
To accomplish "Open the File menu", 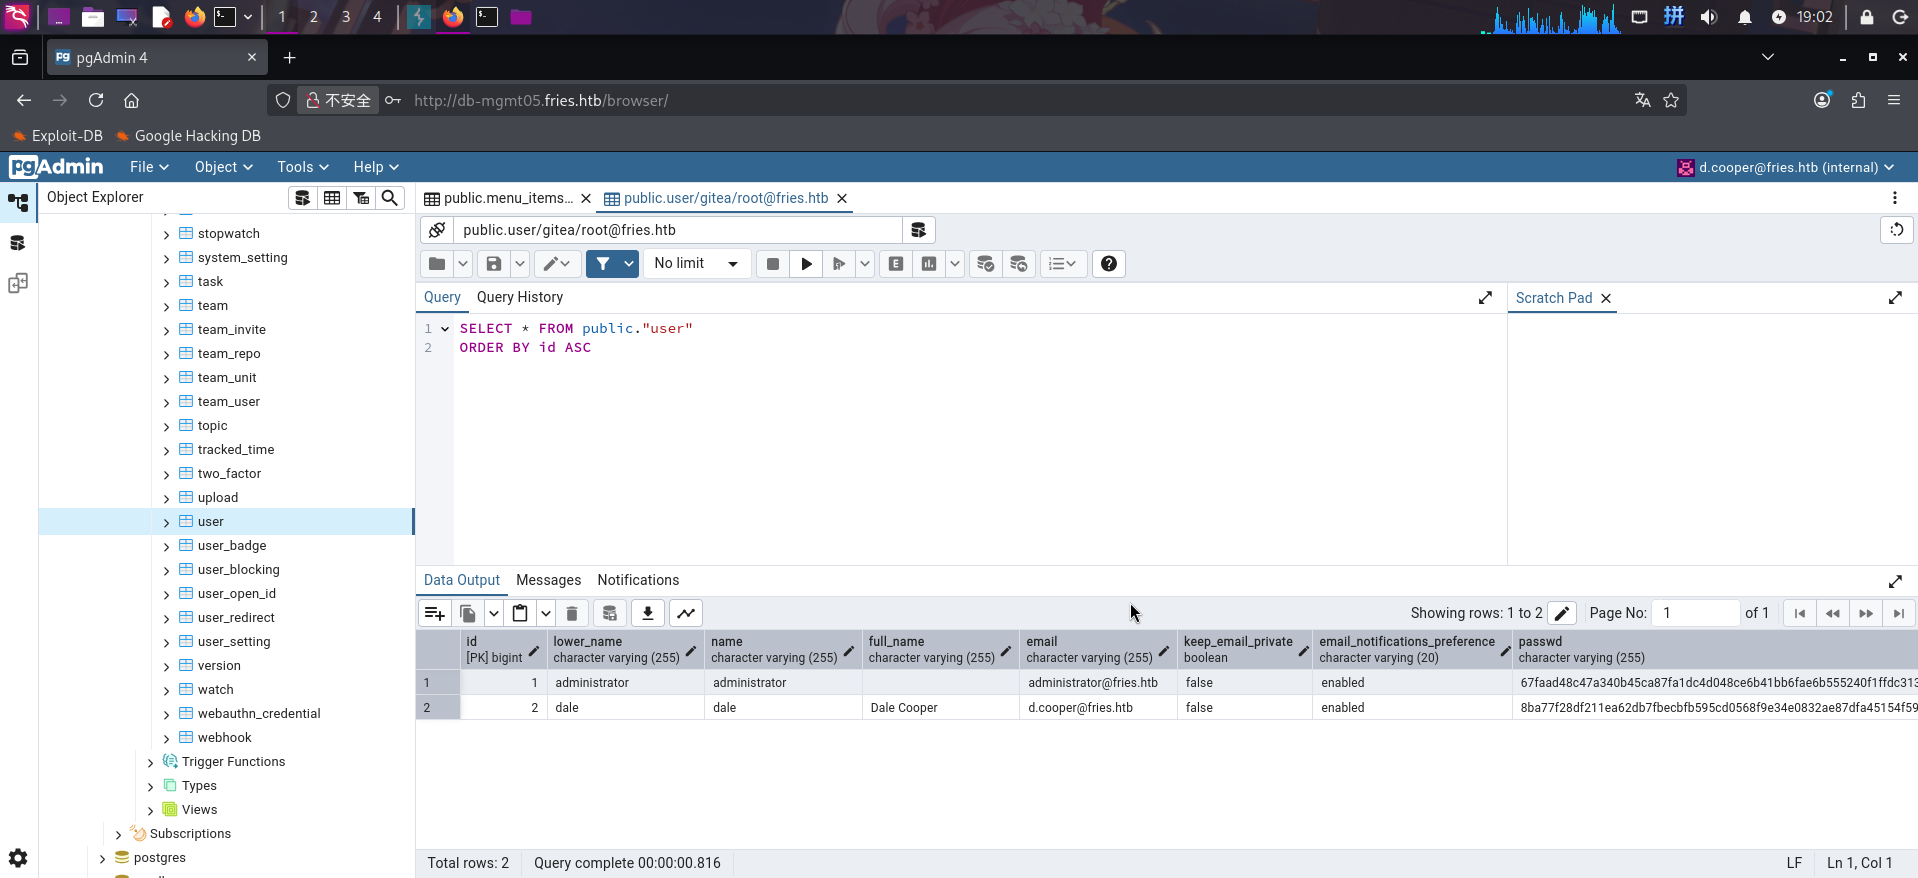I will (149, 167).
